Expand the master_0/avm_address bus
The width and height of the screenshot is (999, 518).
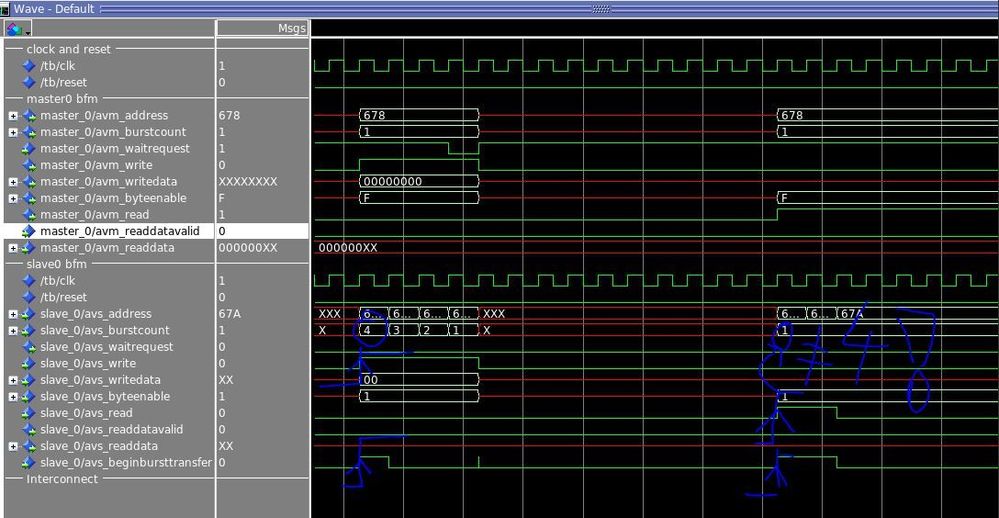(x=13, y=116)
